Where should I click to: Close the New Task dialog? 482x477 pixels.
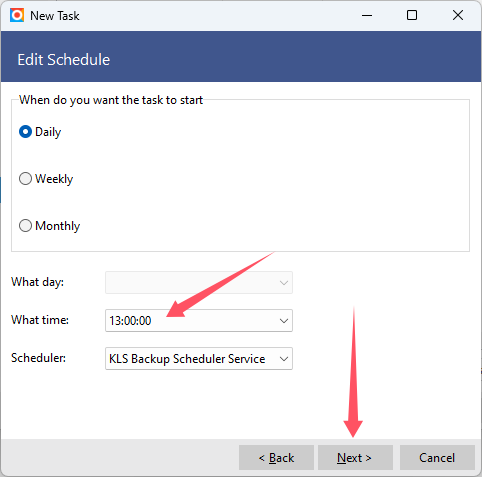[458, 15]
